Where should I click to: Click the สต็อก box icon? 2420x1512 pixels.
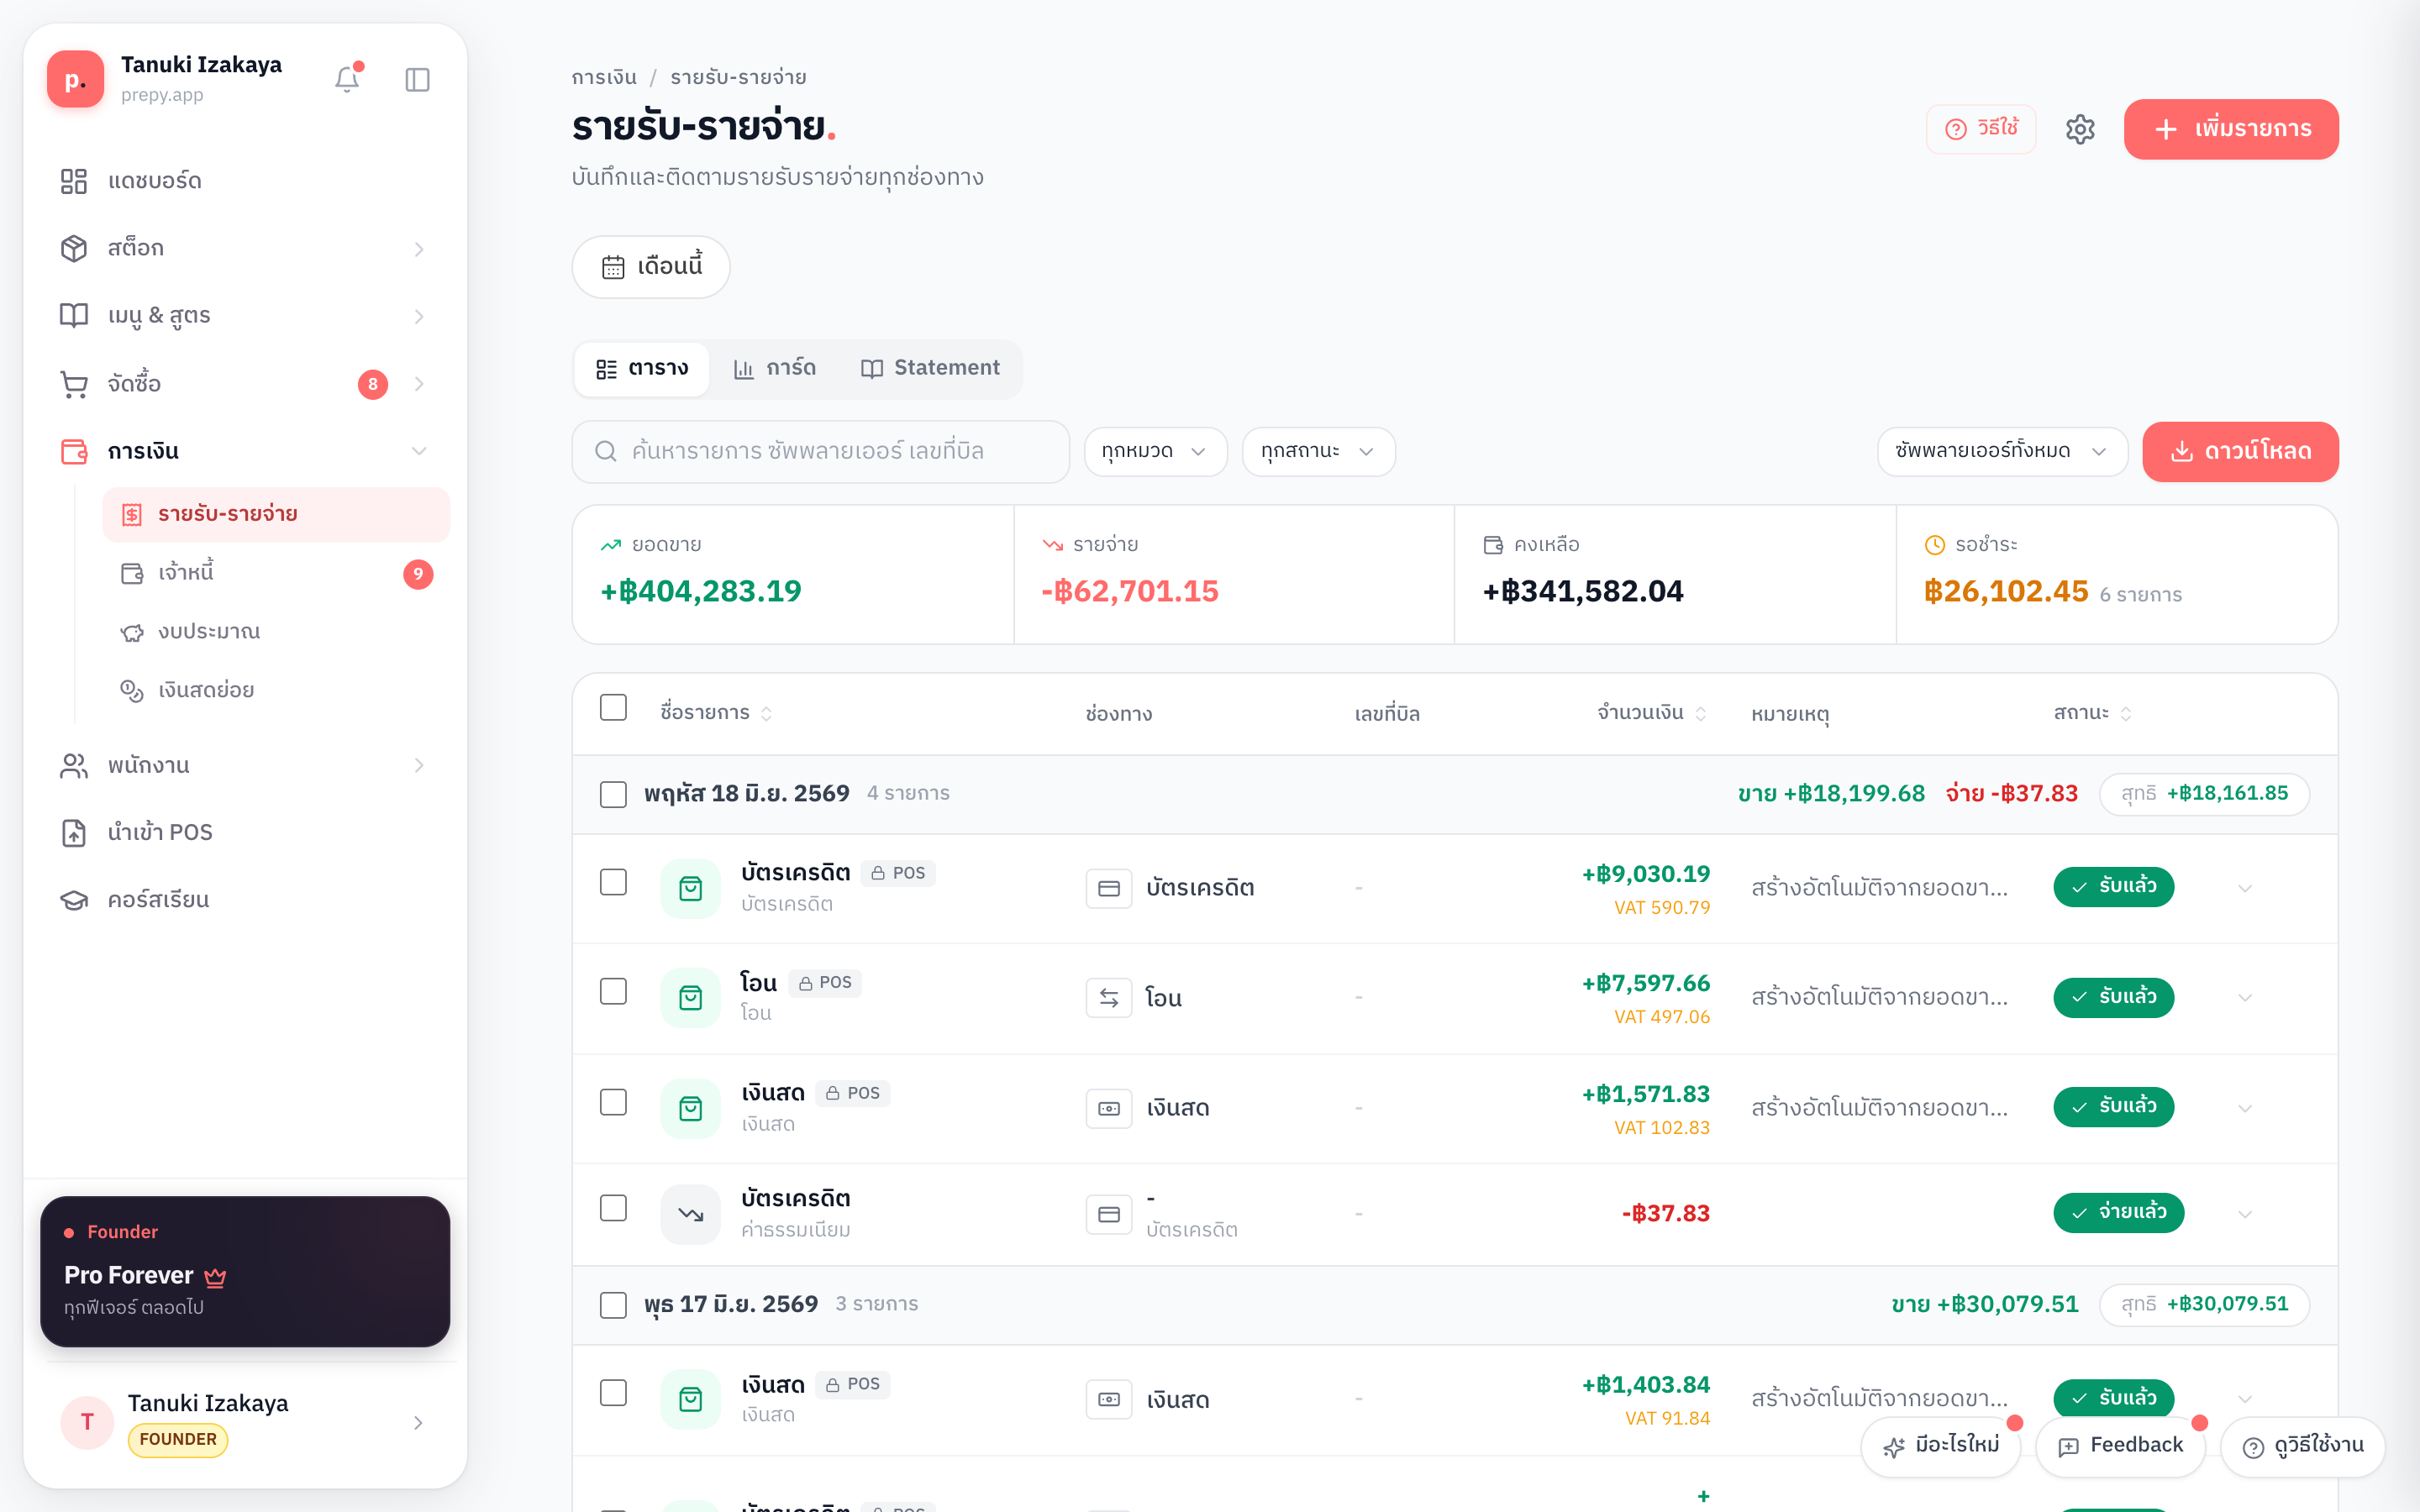point(74,248)
